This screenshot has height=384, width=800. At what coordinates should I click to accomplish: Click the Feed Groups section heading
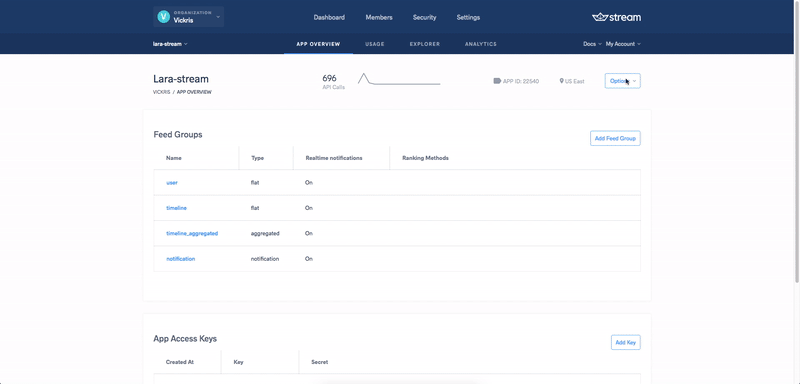178,135
